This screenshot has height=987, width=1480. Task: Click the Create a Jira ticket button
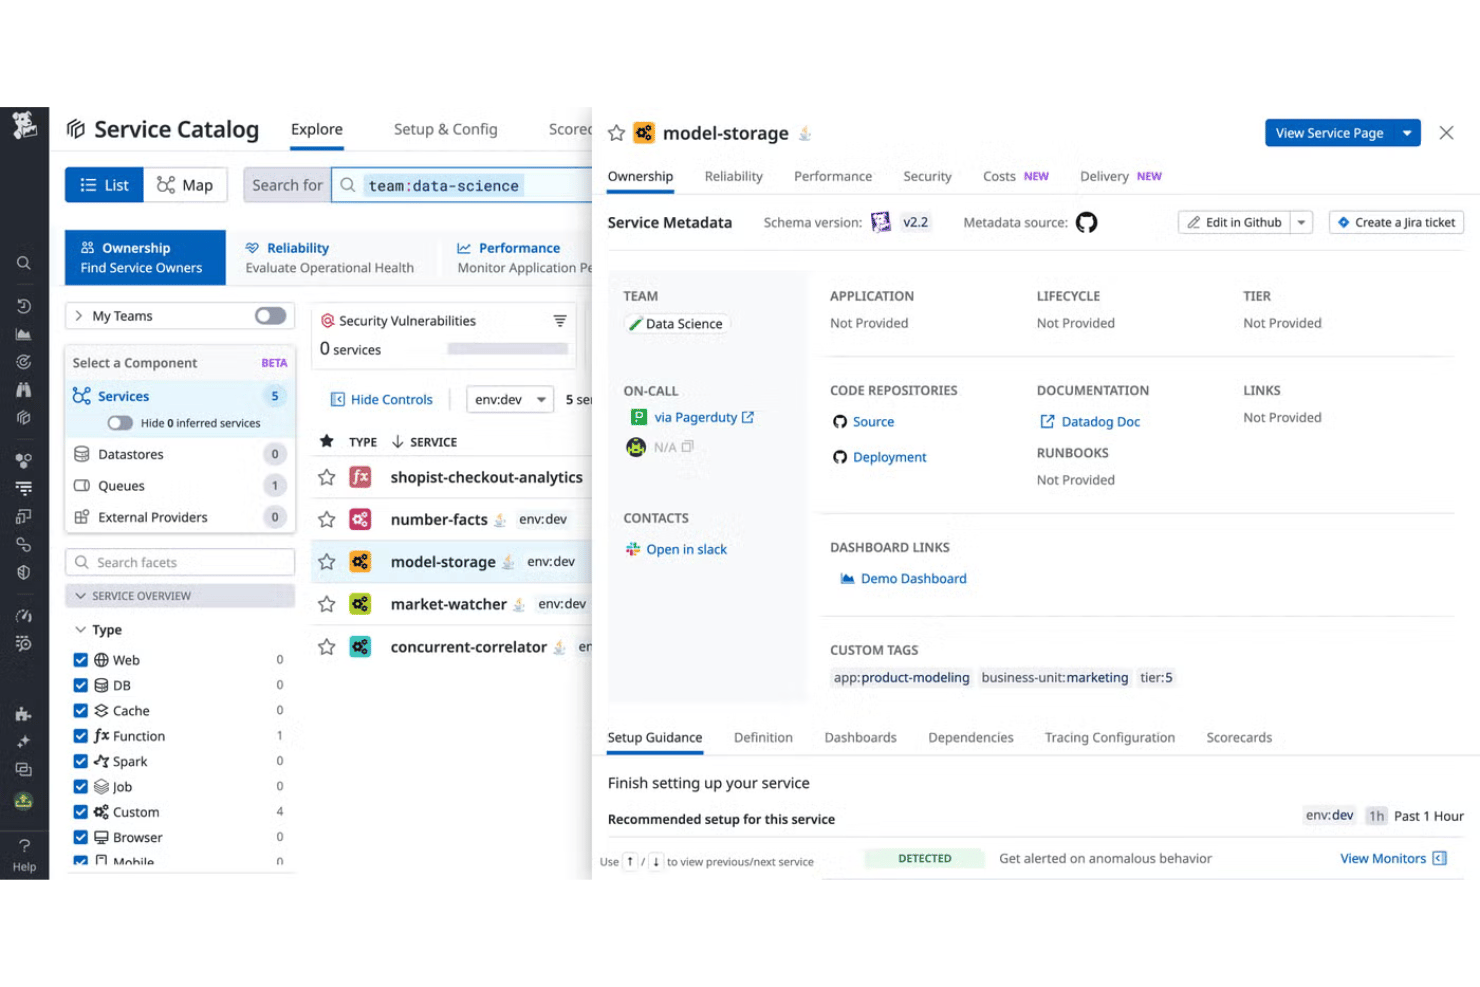tap(1396, 222)
